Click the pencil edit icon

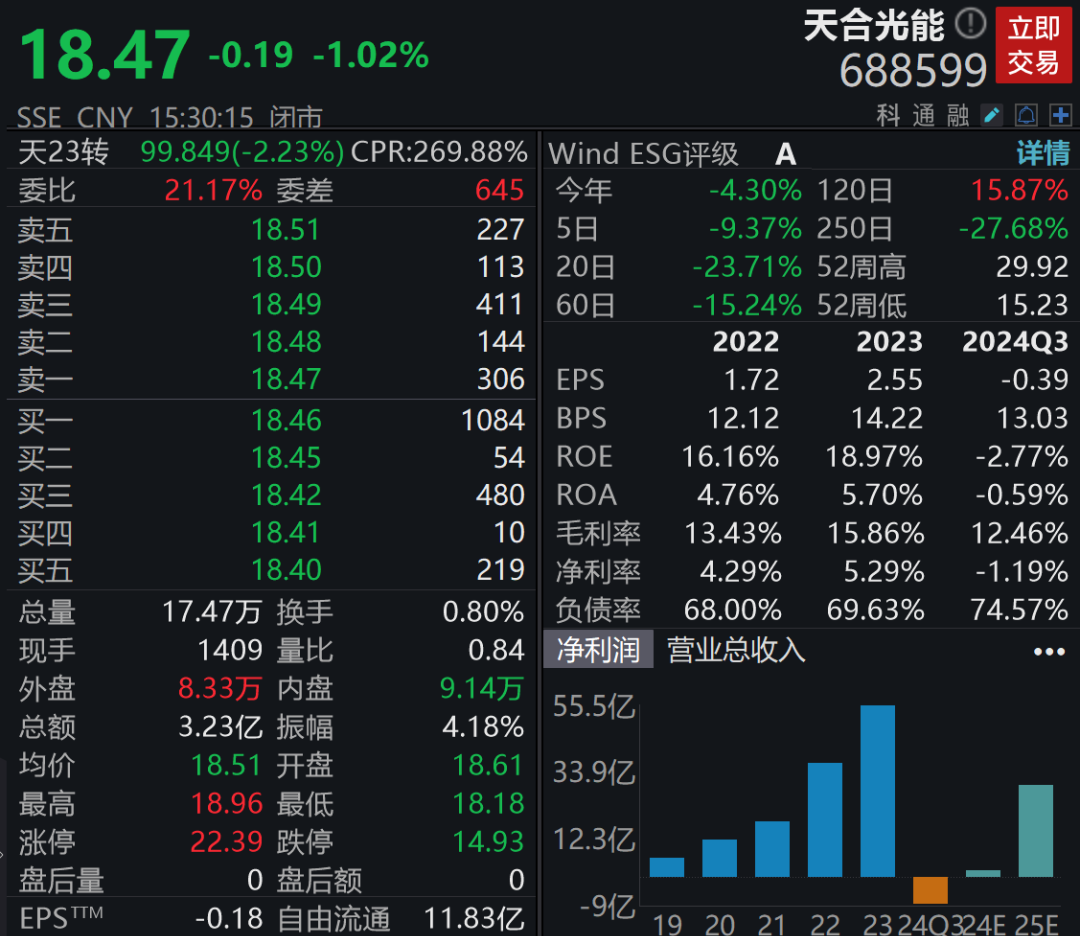[992, 115]
